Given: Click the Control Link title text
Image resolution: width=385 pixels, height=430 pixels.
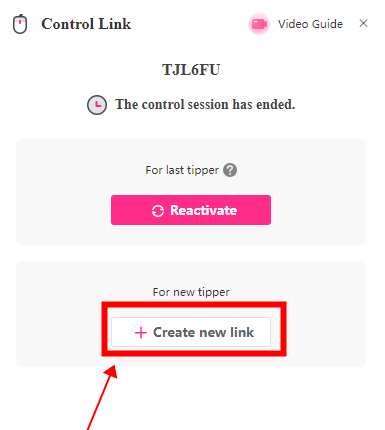Looking at the screenshot, I should 86,24.
